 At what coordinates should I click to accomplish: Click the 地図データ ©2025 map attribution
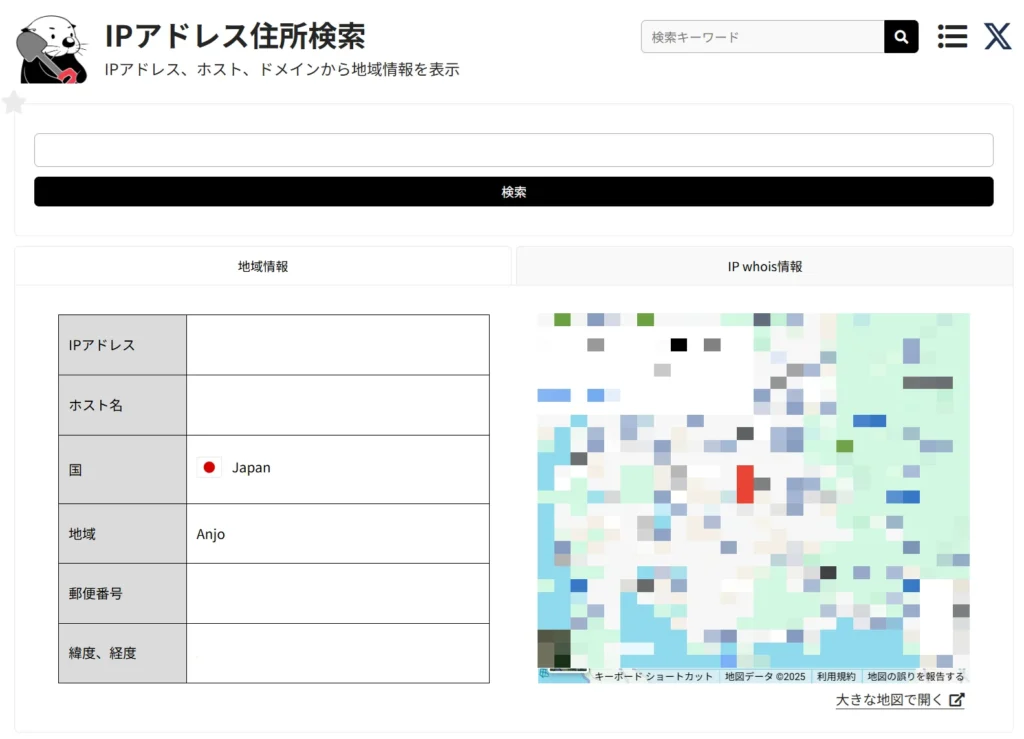pyautogui.click(x=765, y=677)
